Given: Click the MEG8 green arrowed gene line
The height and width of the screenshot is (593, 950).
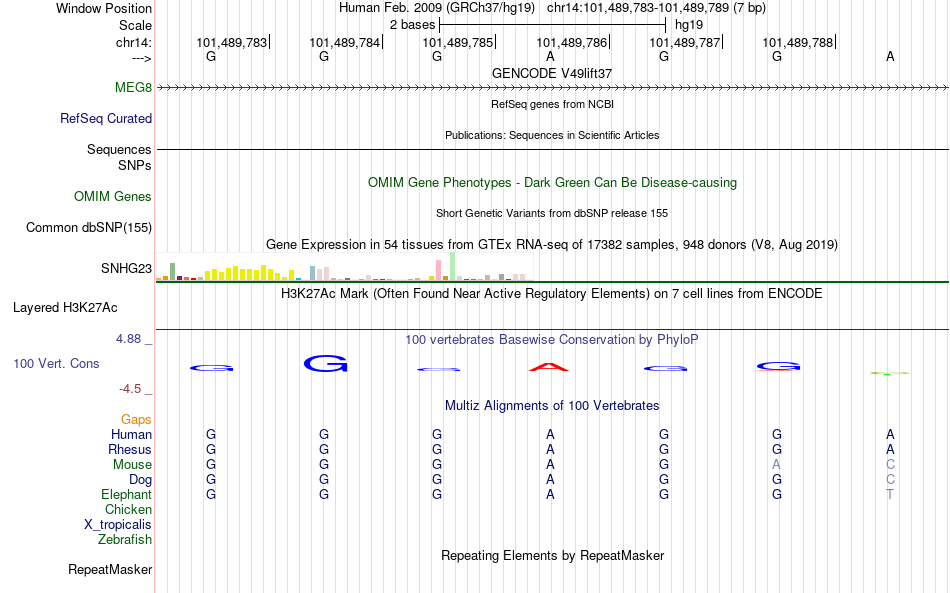Looking at the screenshot, I should click(x=552, y=88).
